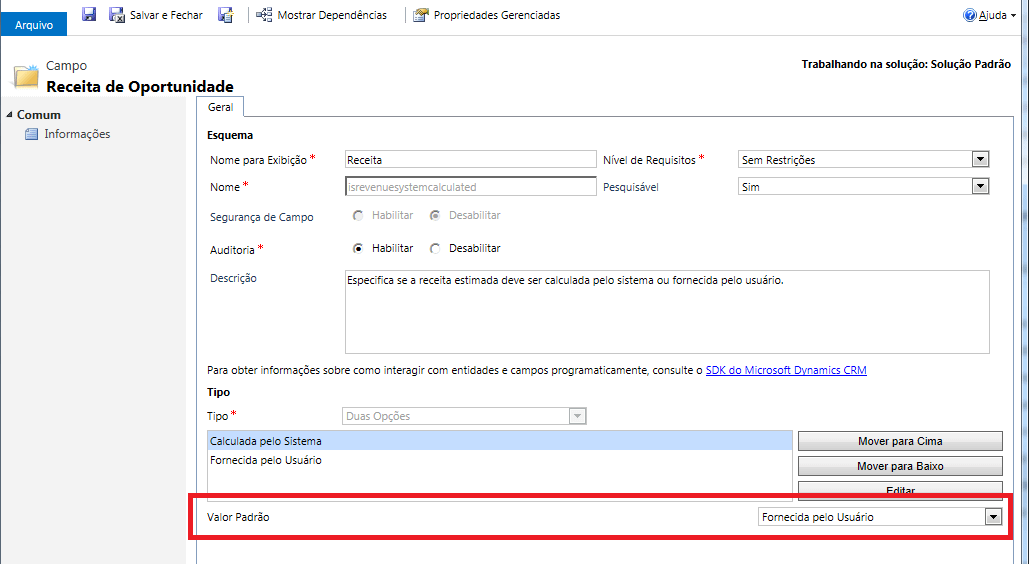
Task: Collapse the Comum section in the sidebar
Action: pyautogui.click(x=9, y=115)
